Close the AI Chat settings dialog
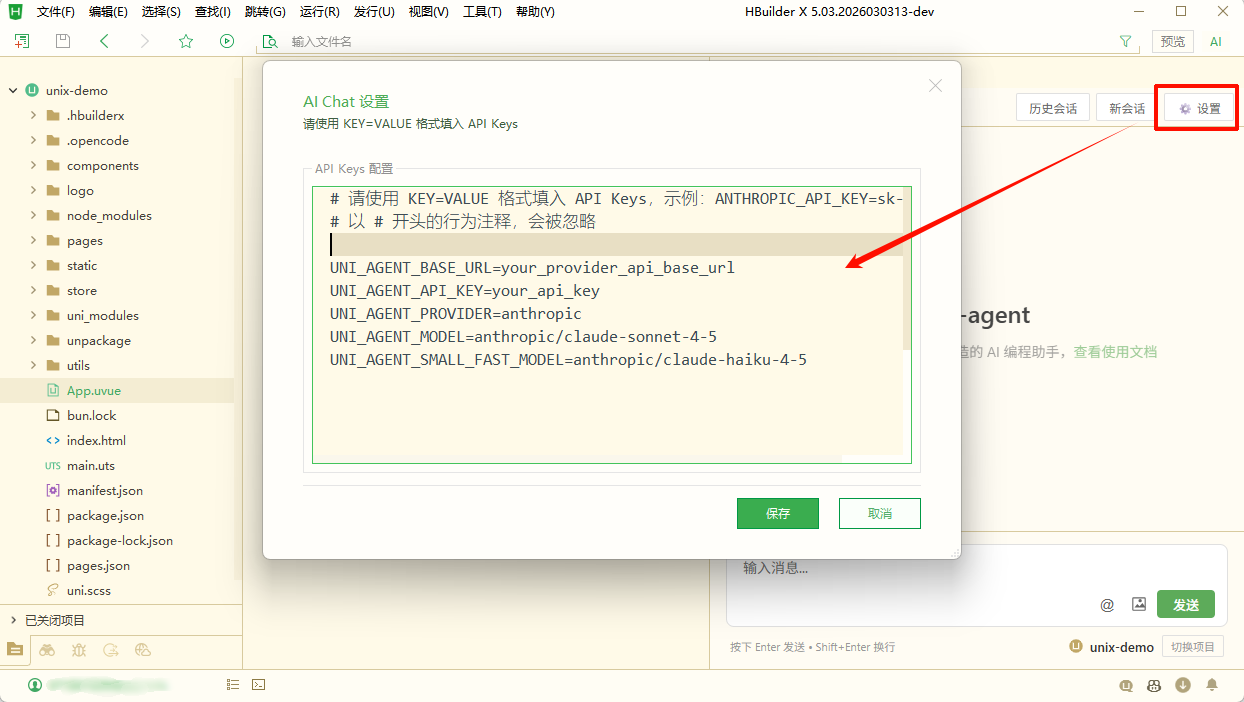 point(935,86)
